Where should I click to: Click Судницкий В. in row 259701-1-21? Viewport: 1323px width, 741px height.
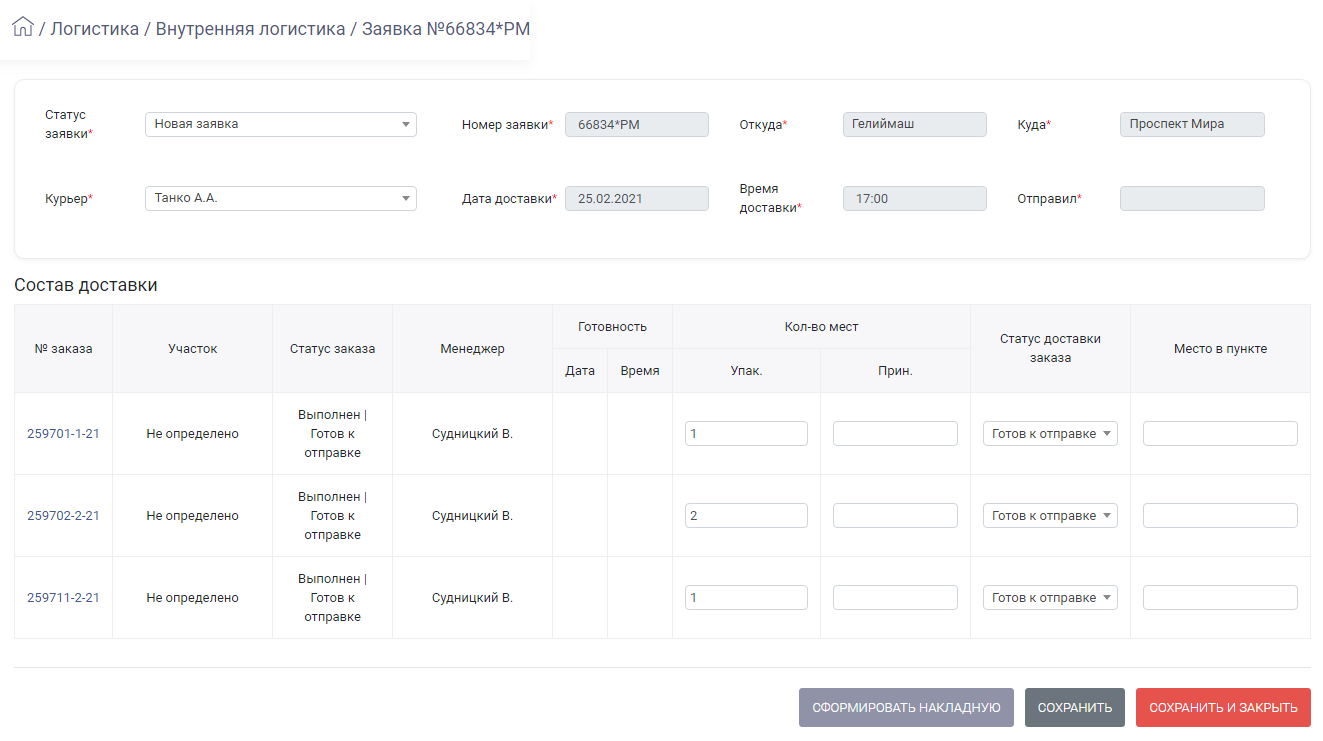[472, 434]
